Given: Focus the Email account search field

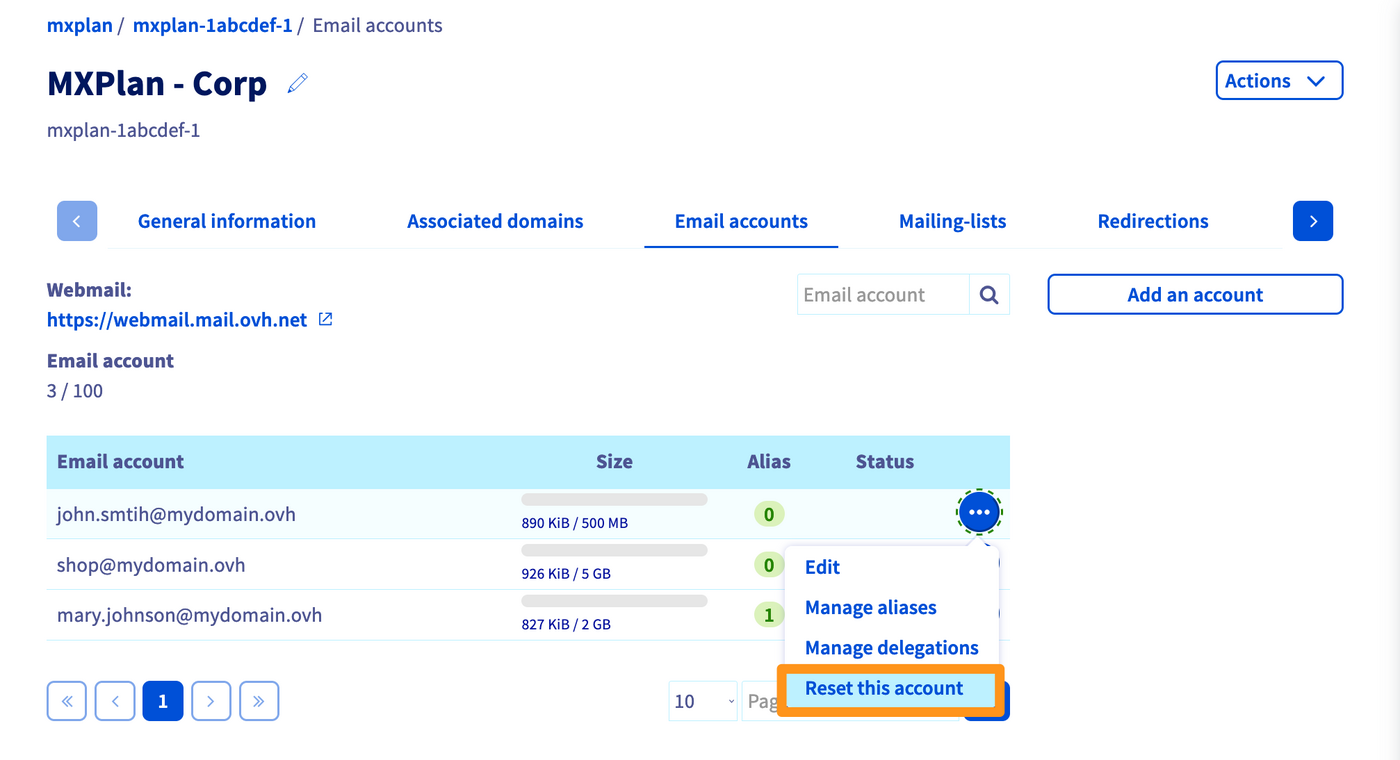Looking at the screenshot, I should (x=883, y=295).
